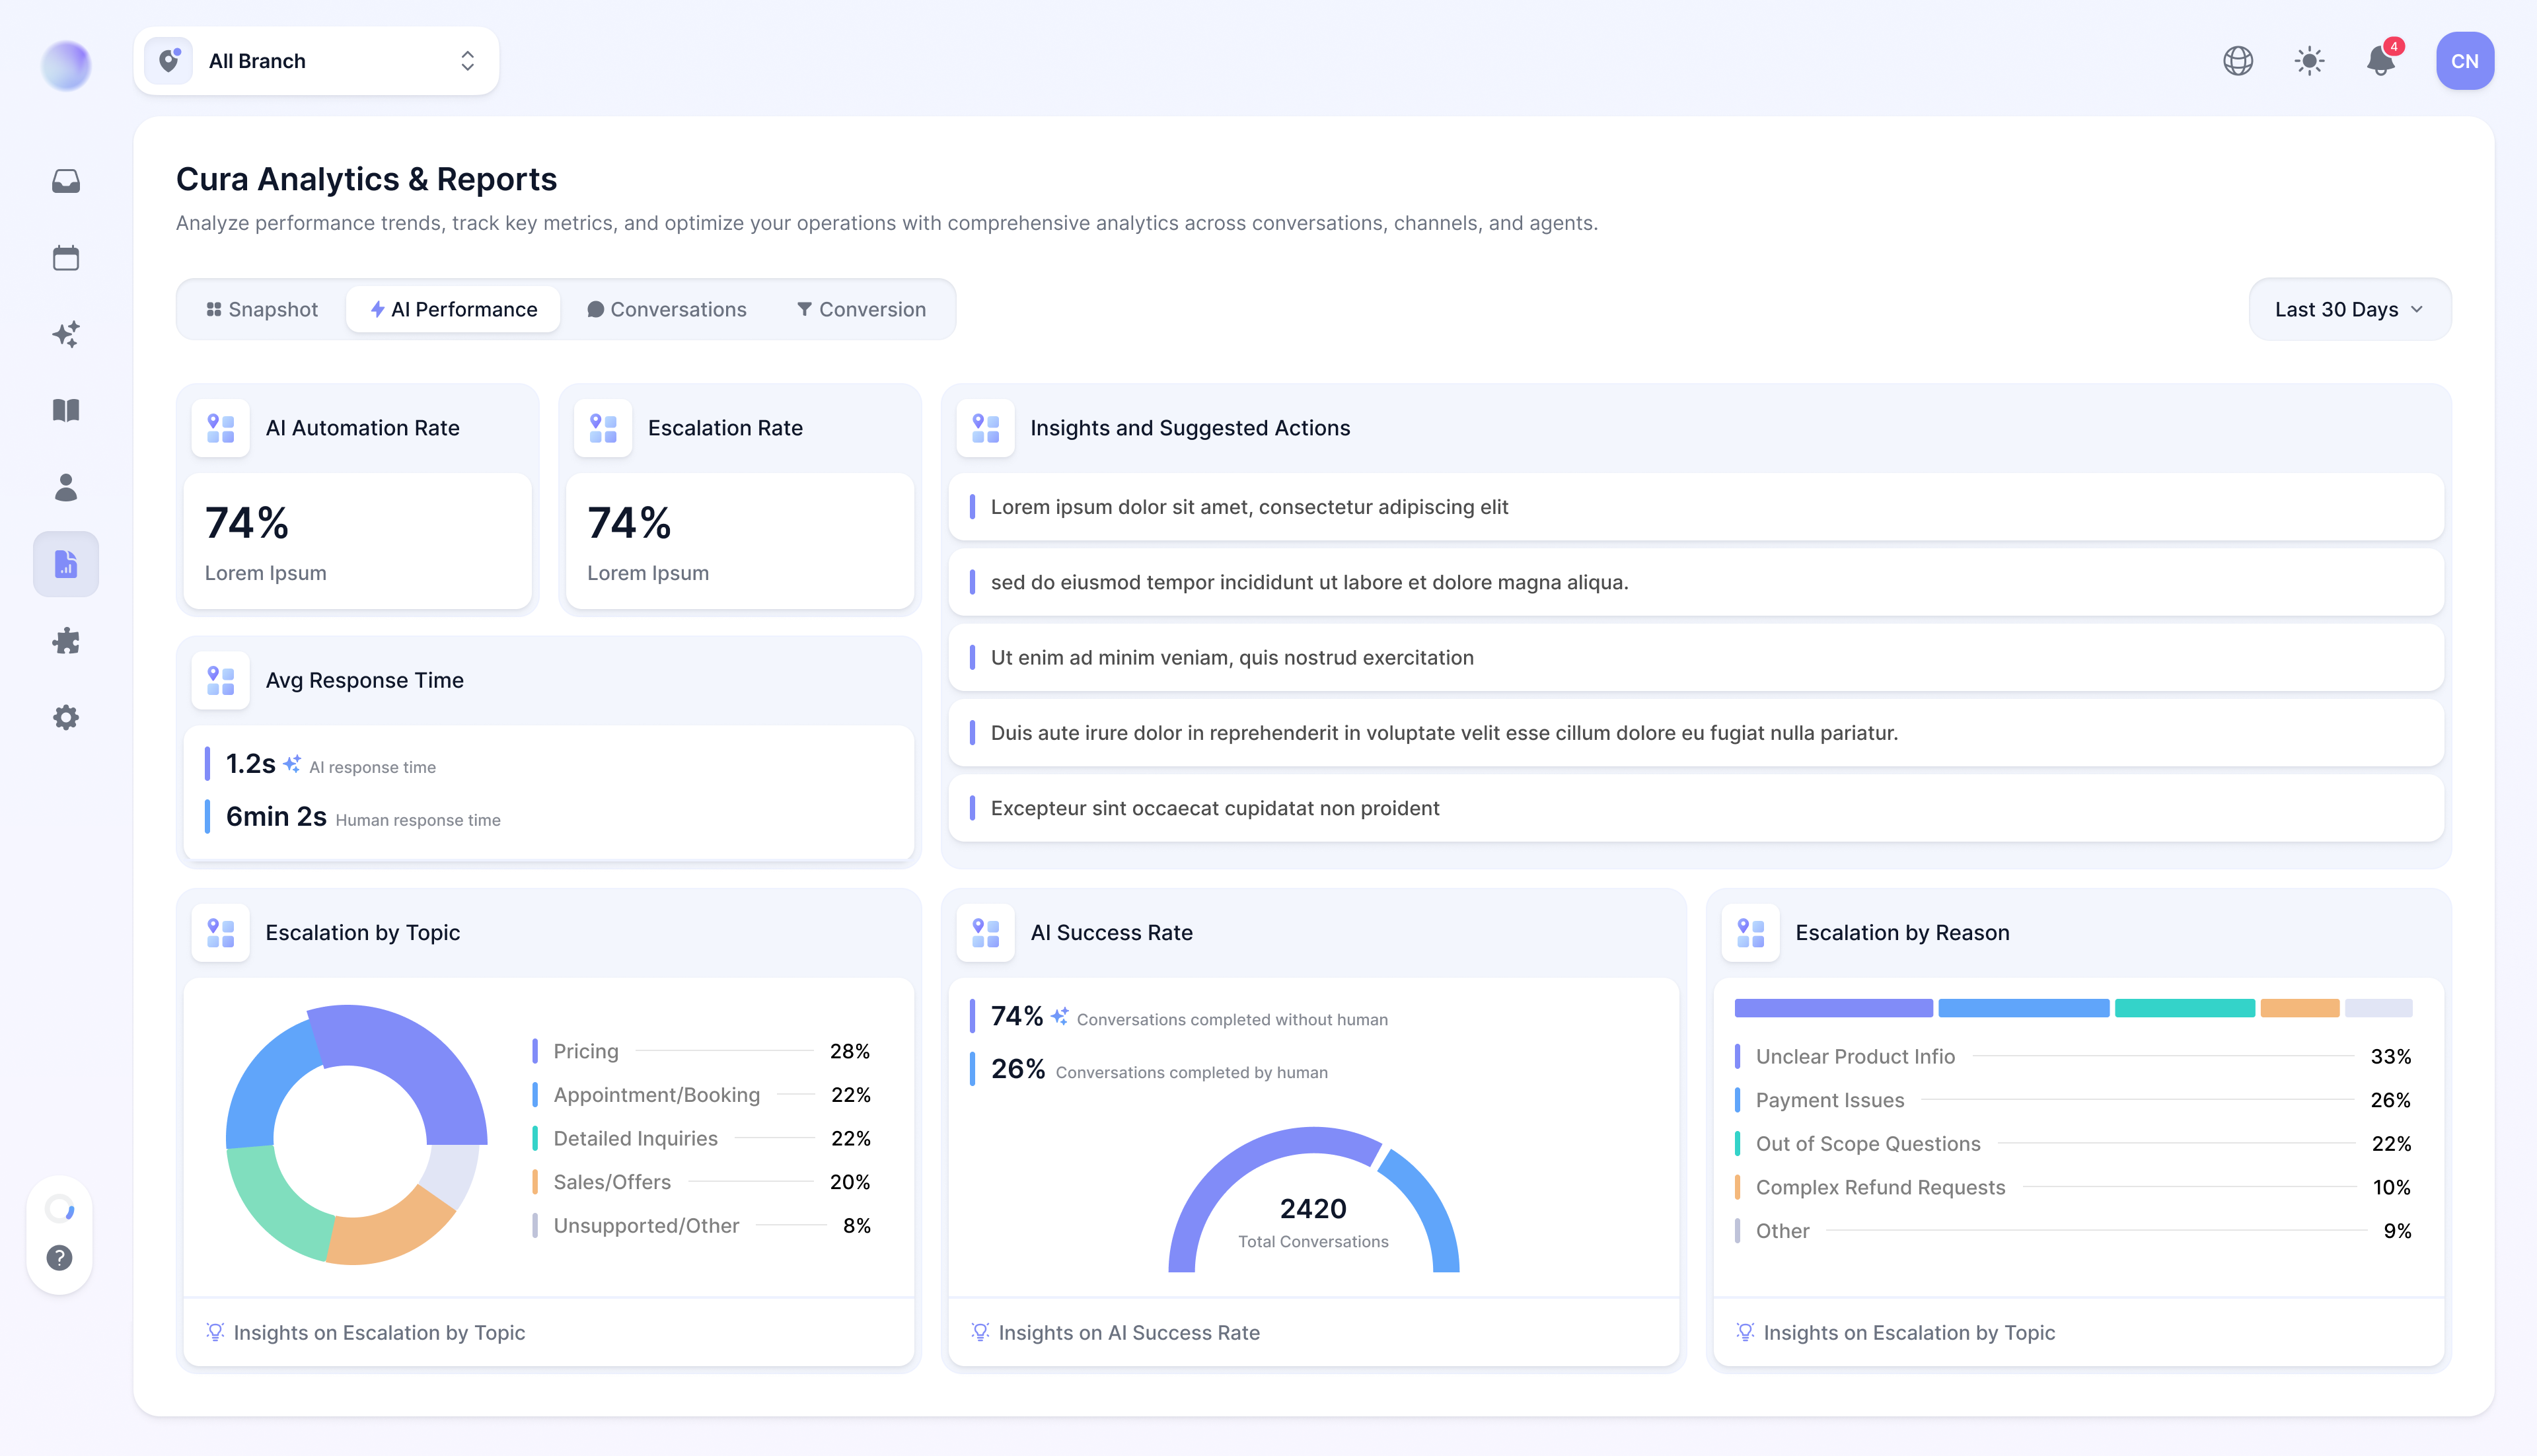
Task: Open the contacts person icon in the sidebar
Action: tap(66, 487)
